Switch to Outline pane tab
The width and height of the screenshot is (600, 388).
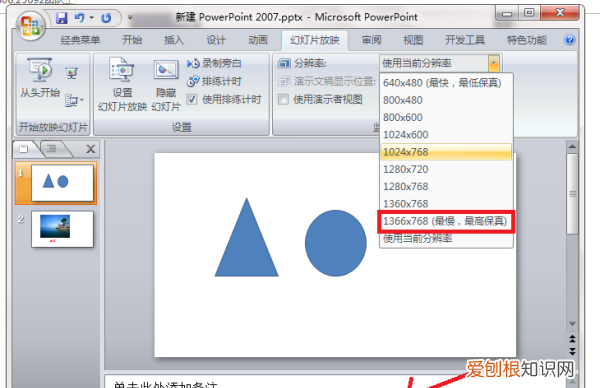point(52,149)
